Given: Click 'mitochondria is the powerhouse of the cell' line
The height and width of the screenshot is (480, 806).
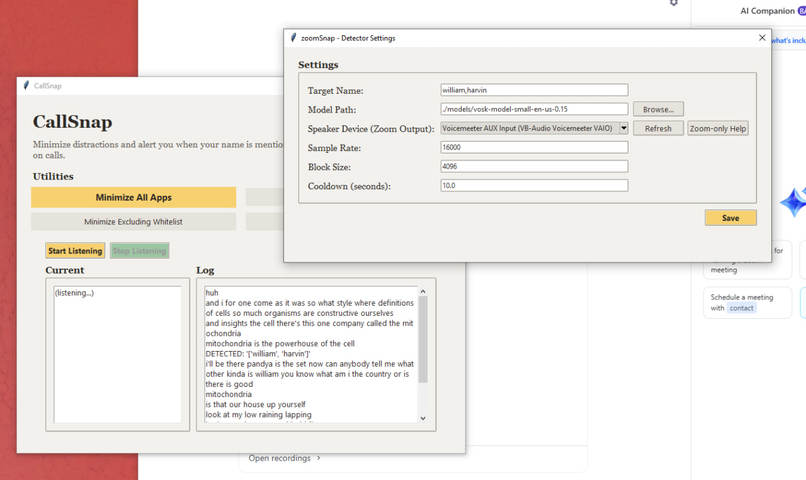Looking at the screenshot, I should pos(280,343).
